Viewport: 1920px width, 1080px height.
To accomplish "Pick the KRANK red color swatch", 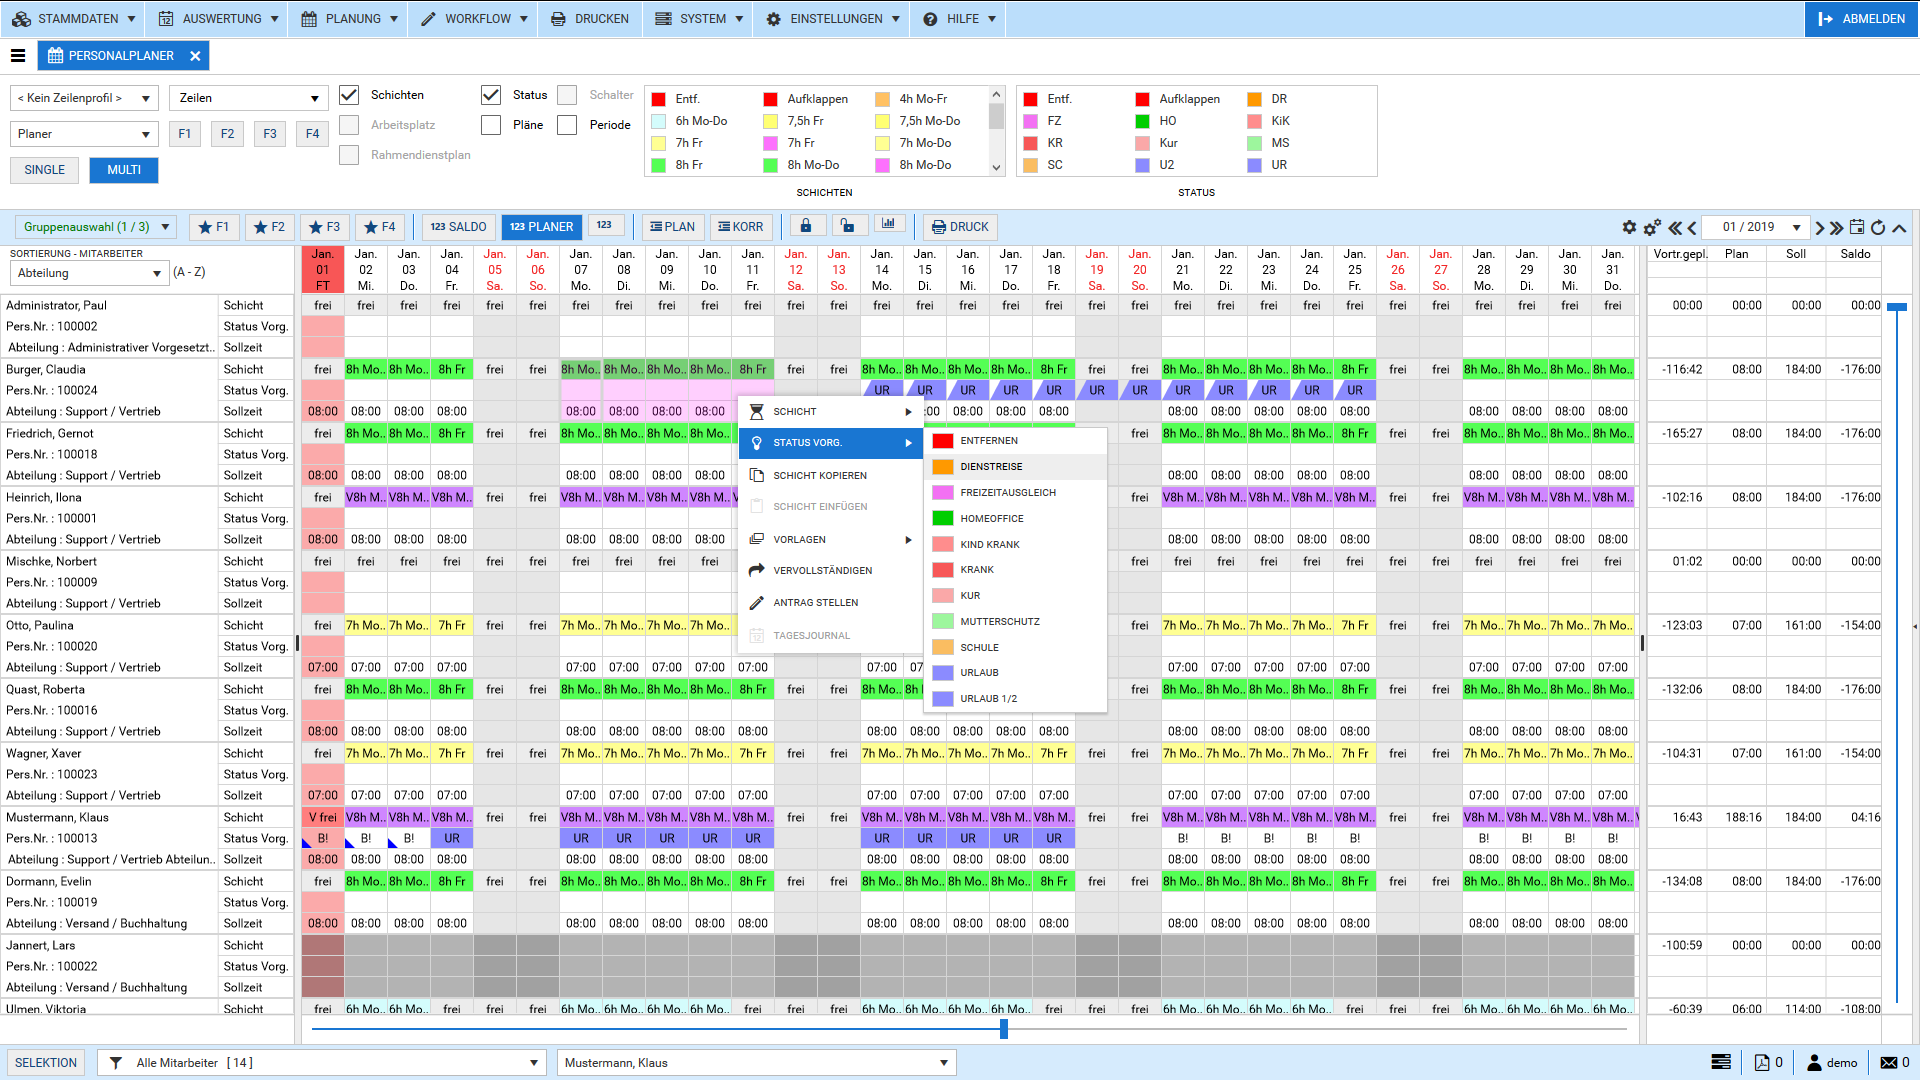I will 942,570.
